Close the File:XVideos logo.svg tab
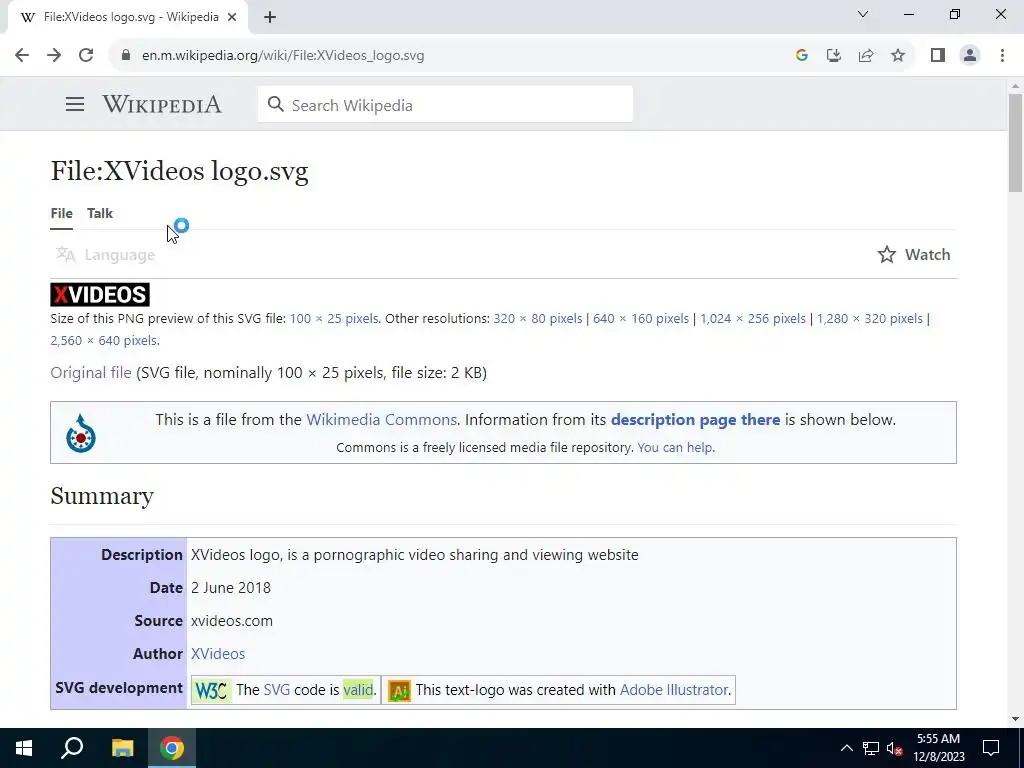The height and width of the screenshot is (768, 1024). coord(232,17)
